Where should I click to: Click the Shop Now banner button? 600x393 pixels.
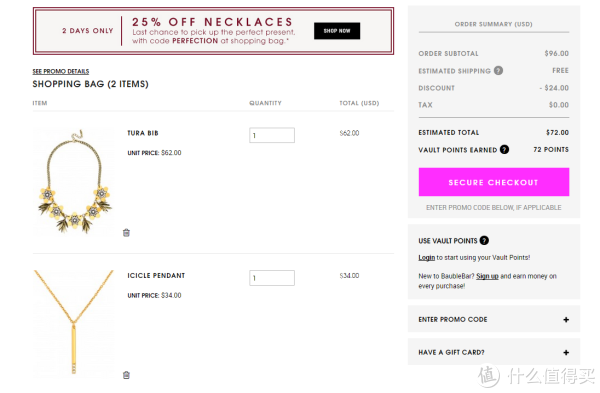tap(337, 31)
